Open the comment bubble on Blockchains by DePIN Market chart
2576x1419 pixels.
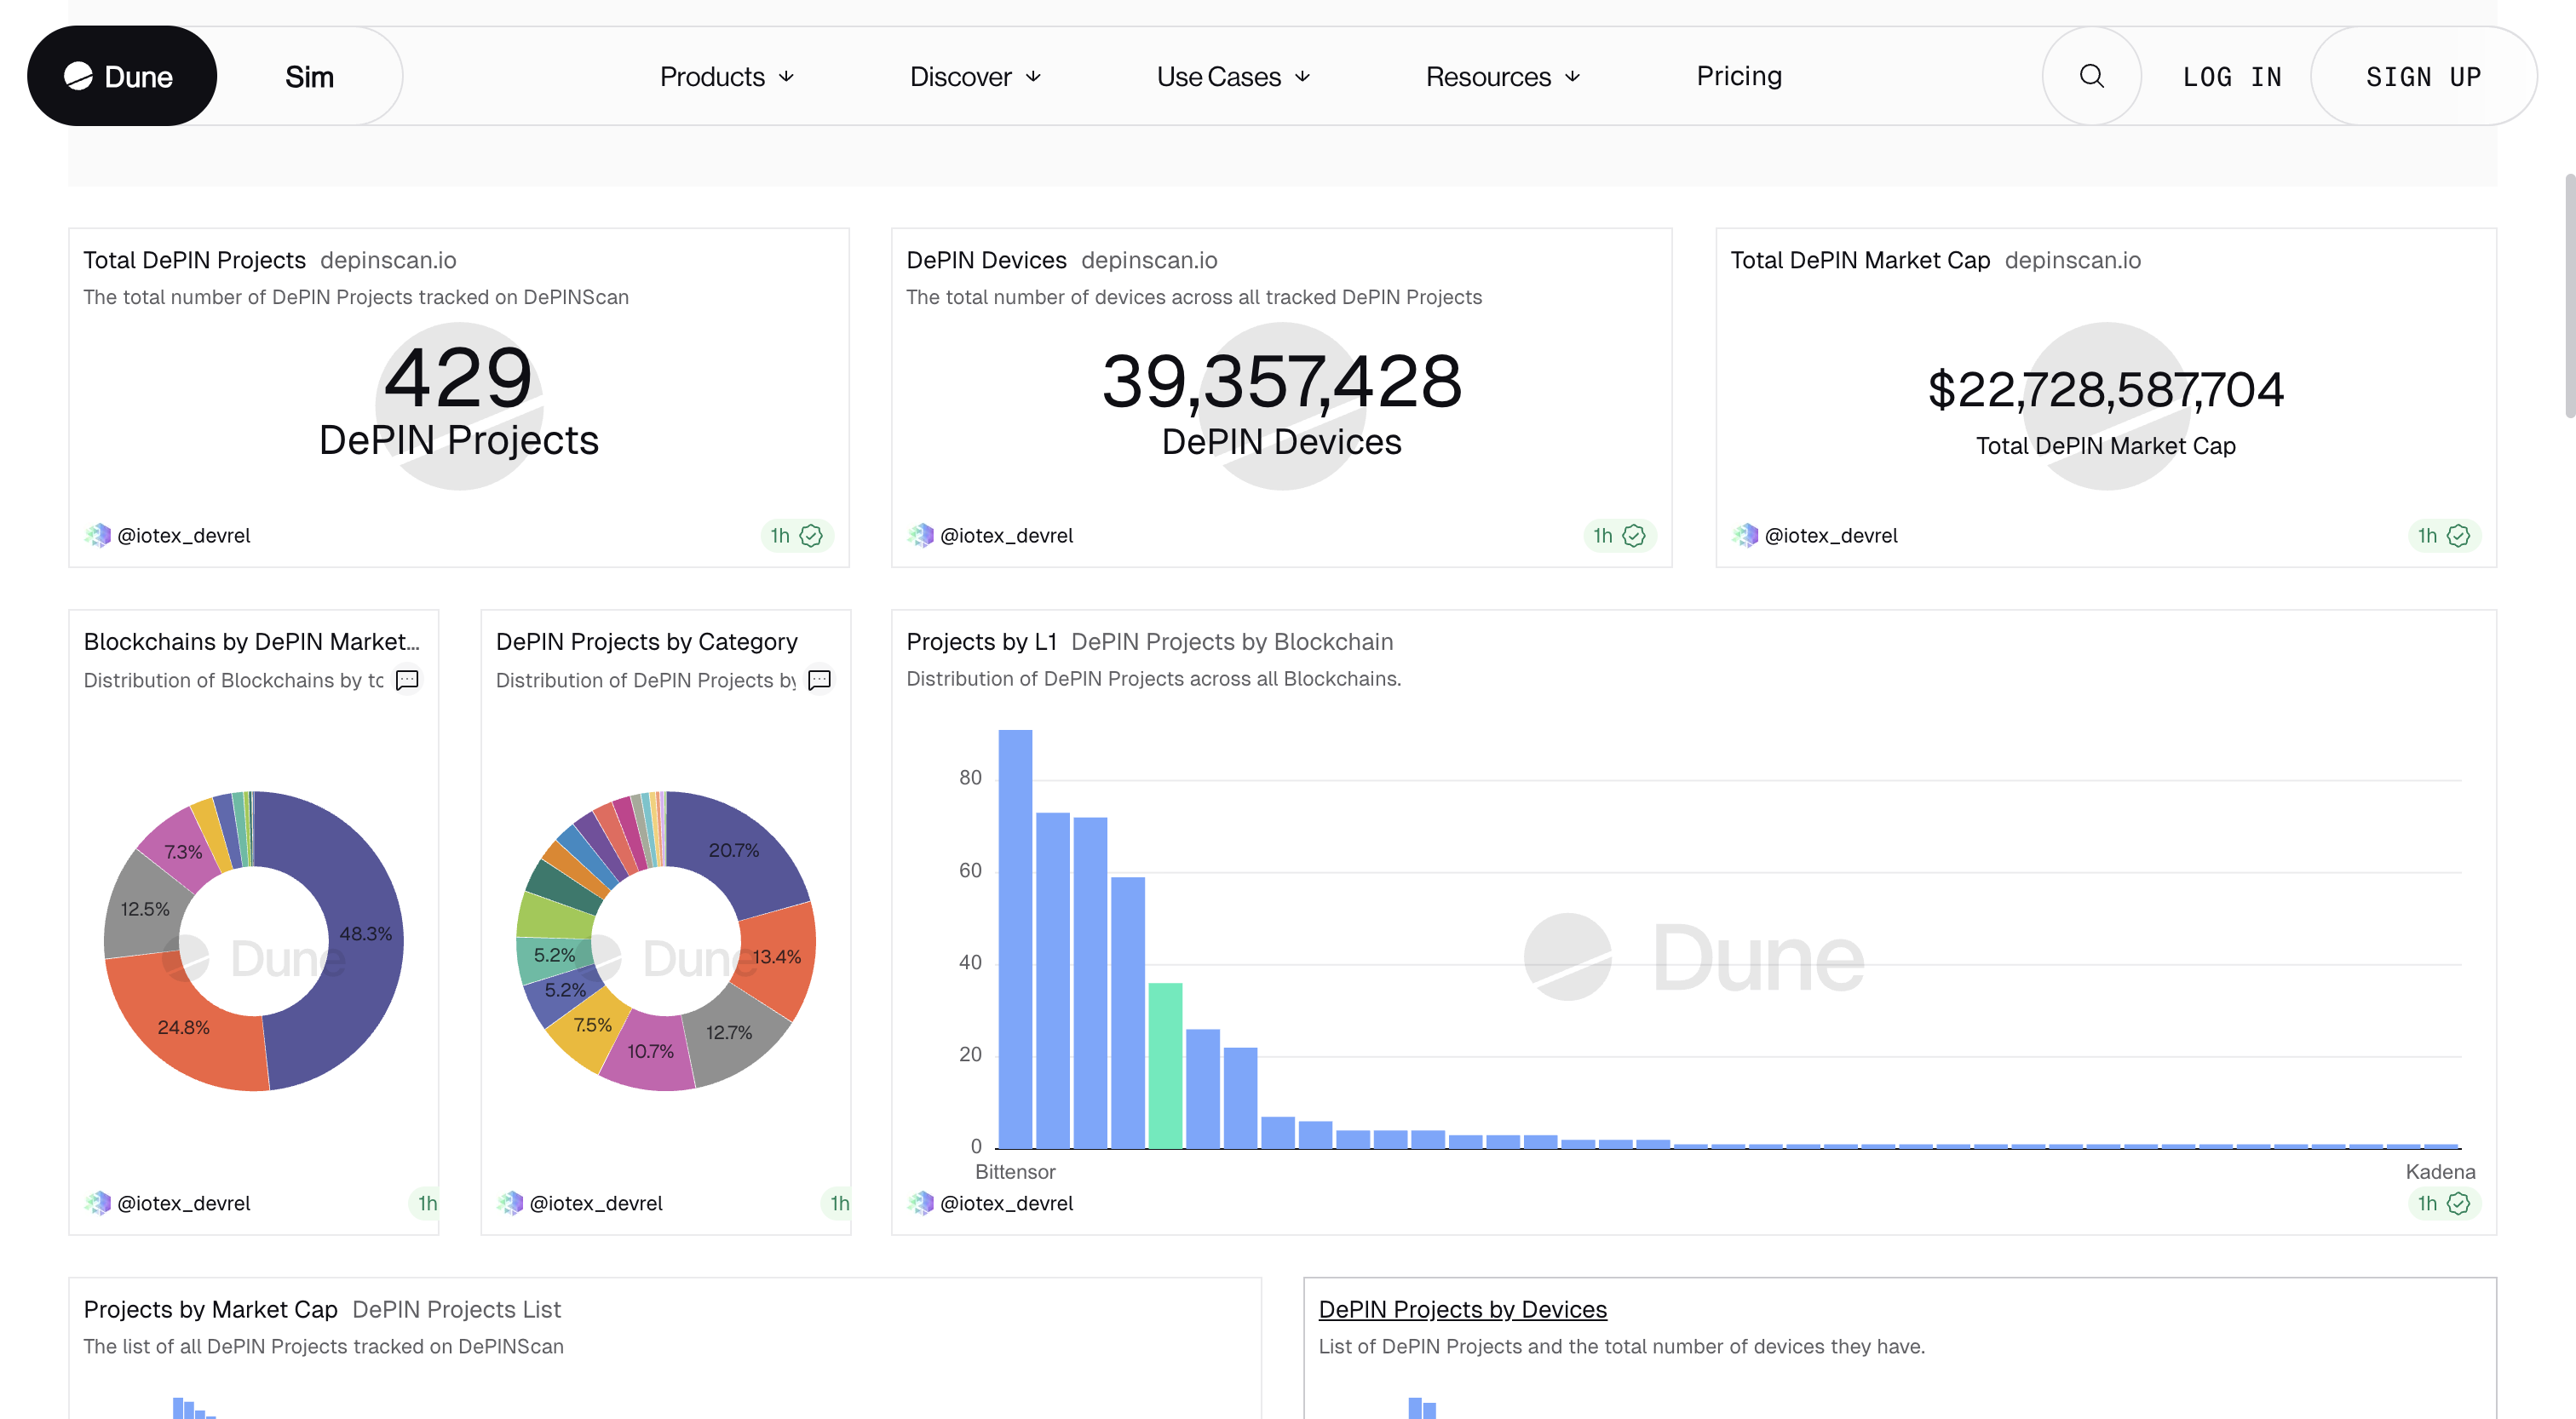pyautogui.click(x=407, y=680)
